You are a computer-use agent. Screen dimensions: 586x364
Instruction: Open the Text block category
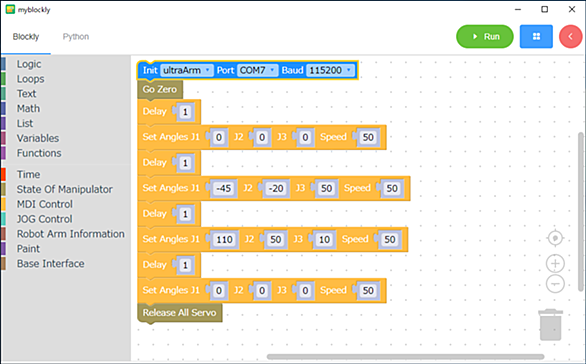click(x=26, y=94)
